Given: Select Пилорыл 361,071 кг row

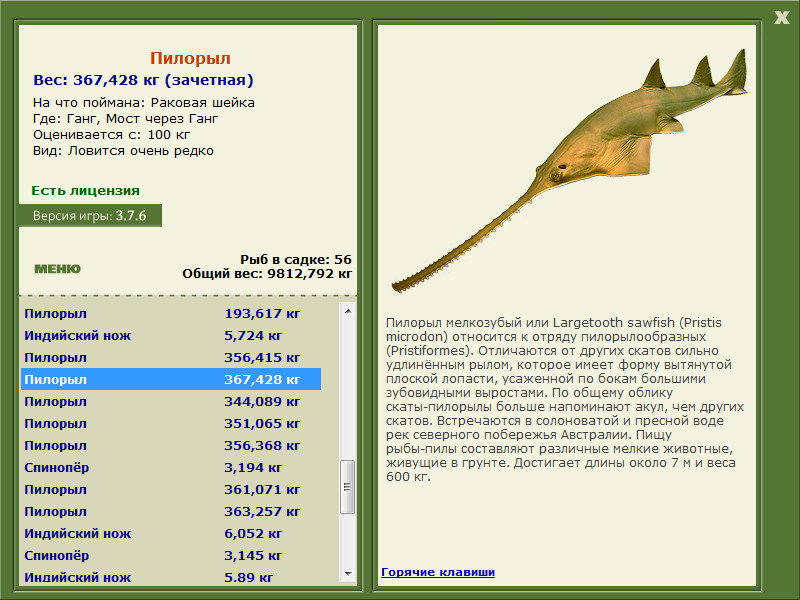Looking at the screenshot, I should tap(171, 489).
